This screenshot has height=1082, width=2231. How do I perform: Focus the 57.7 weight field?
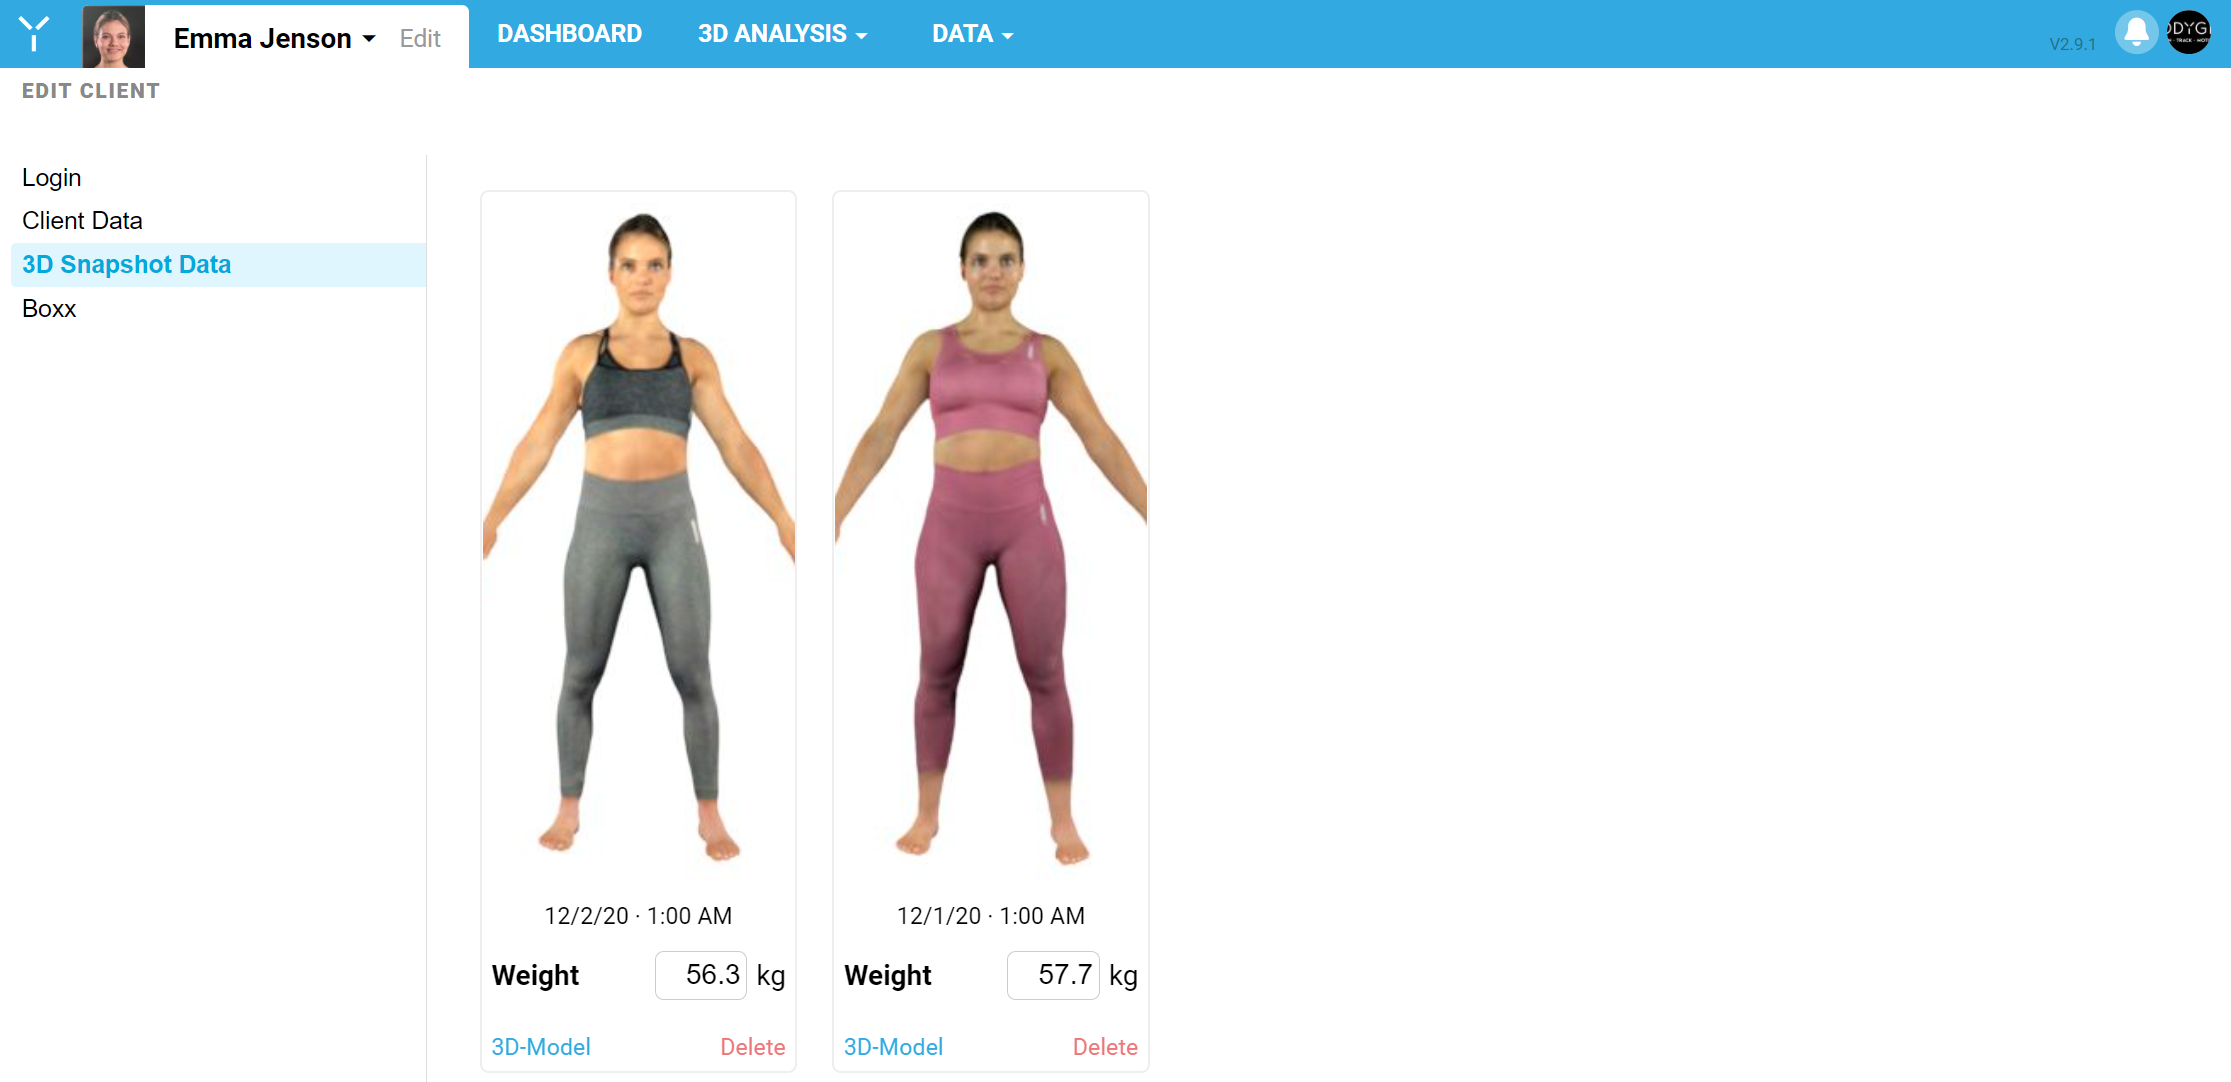click(1053, 975)
